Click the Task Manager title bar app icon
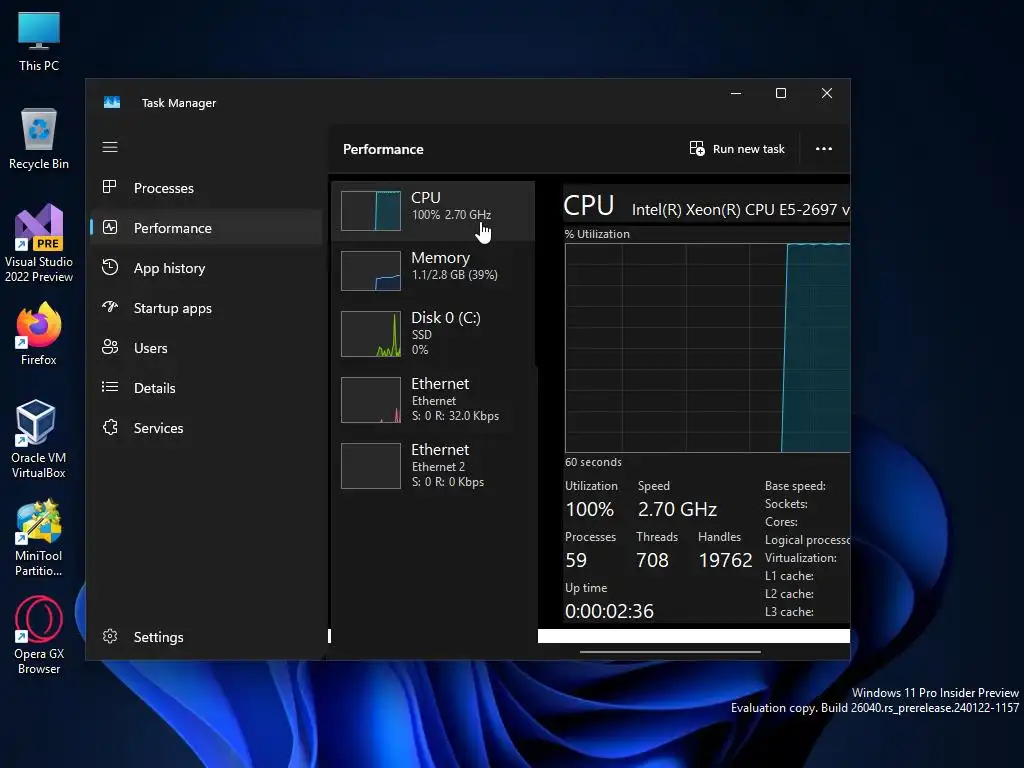Screen dimensions: 1024x768 click(x=112, y=103)
